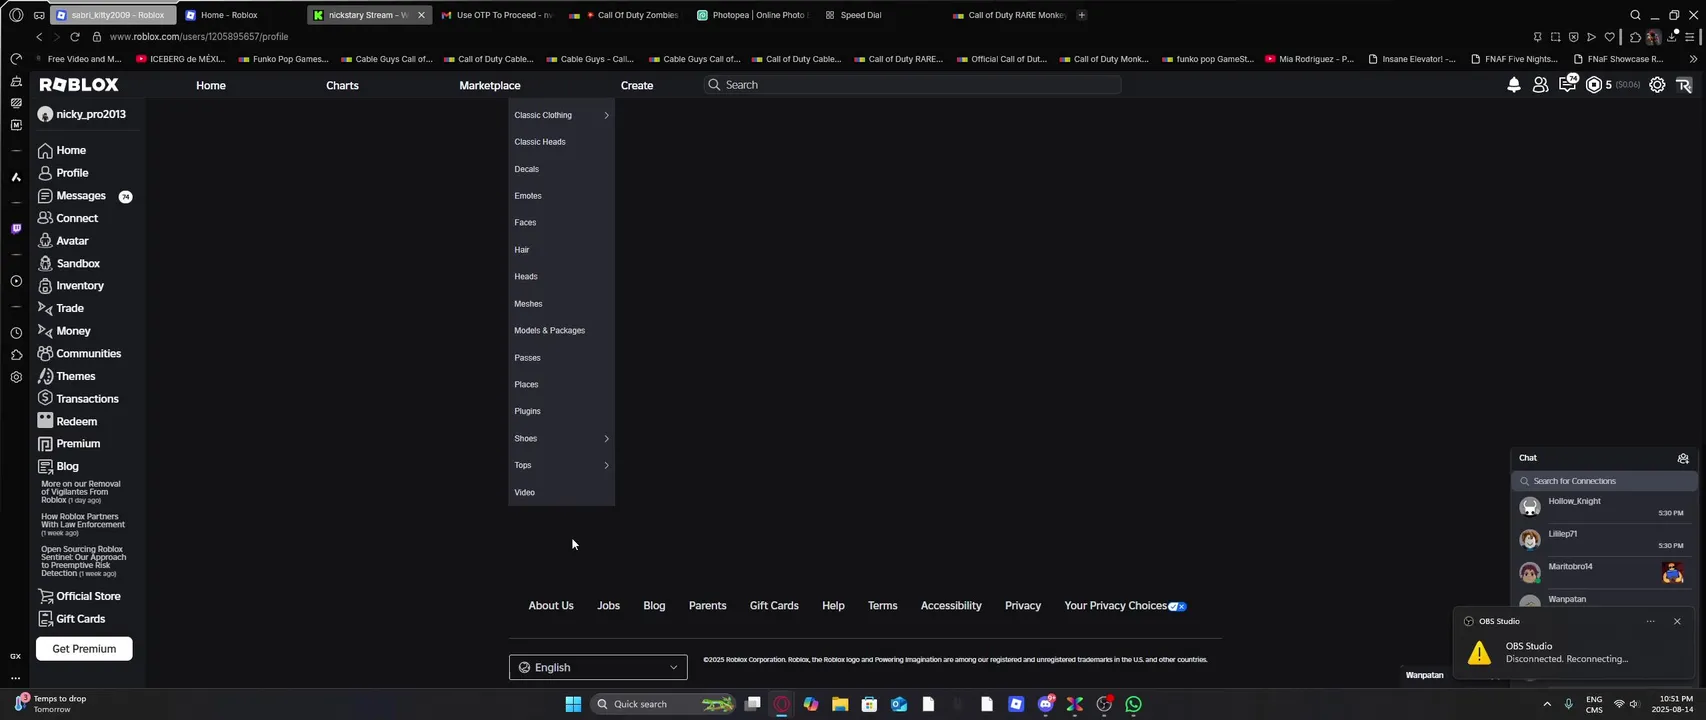The height and width of the screenshot is (720, 1706).
Task: Open chat settings icon in Chat panel
Action: coord(1683,458)
